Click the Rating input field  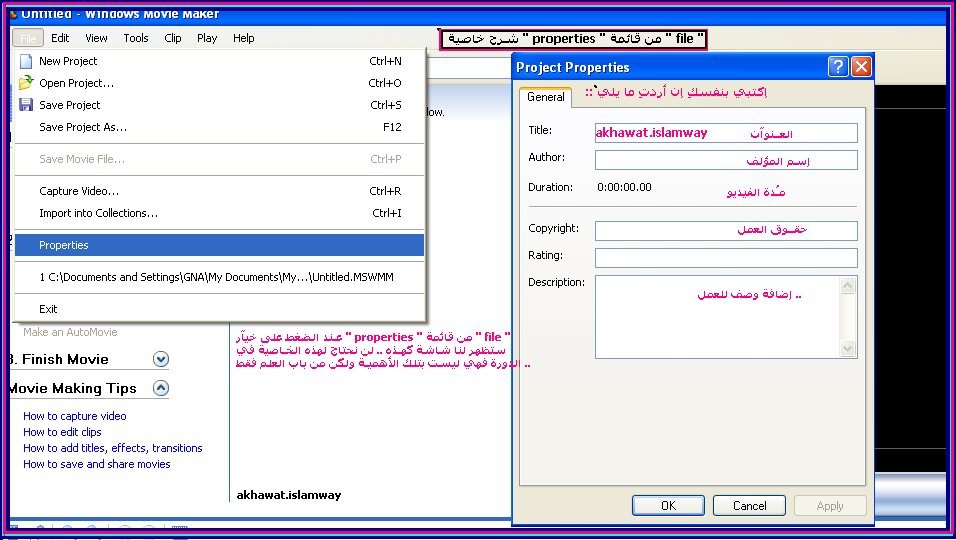[726, 258]
